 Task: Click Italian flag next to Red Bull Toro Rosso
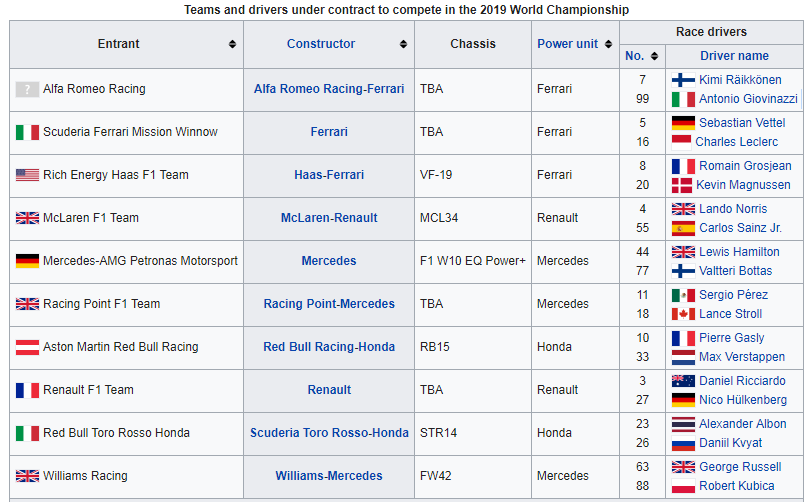[27, 433]
